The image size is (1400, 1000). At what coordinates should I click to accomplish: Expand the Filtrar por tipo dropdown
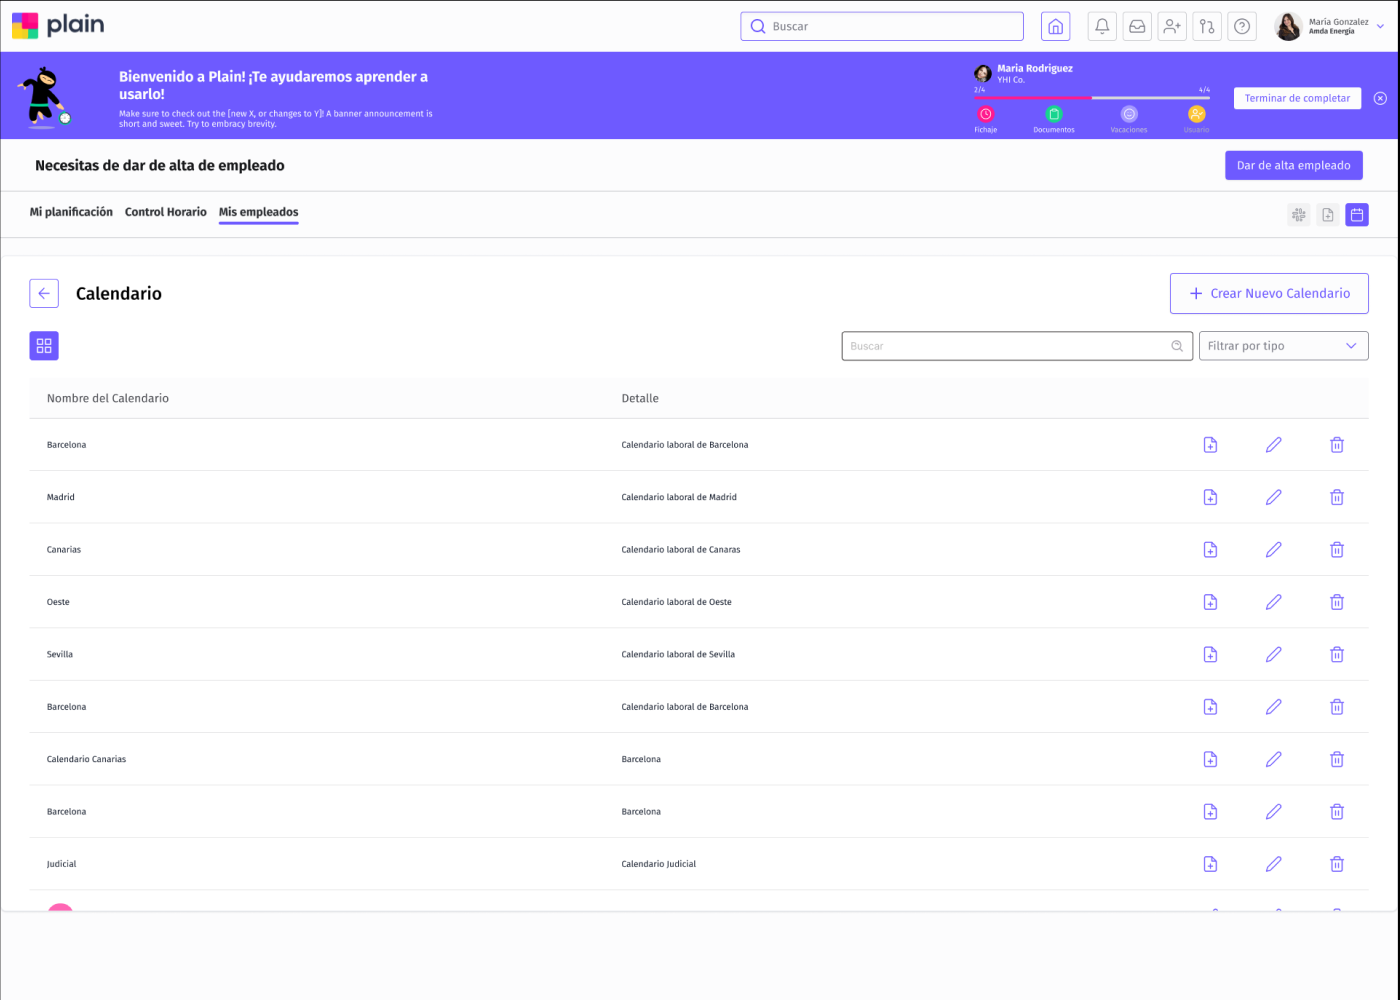(x=1283, y=346)
